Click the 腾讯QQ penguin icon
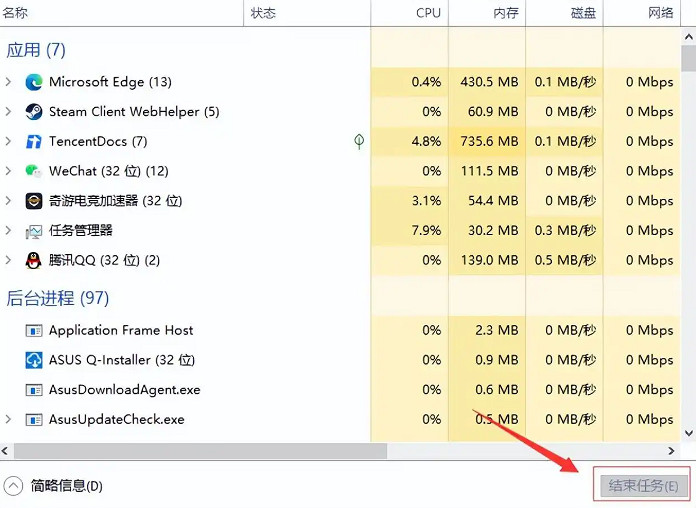This screenshot has height=508, width=696. [34, 261]
